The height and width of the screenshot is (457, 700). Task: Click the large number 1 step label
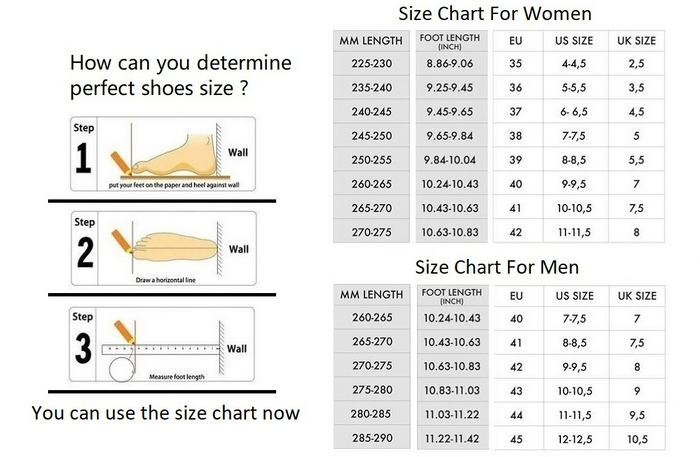click(x=83, y=159)
